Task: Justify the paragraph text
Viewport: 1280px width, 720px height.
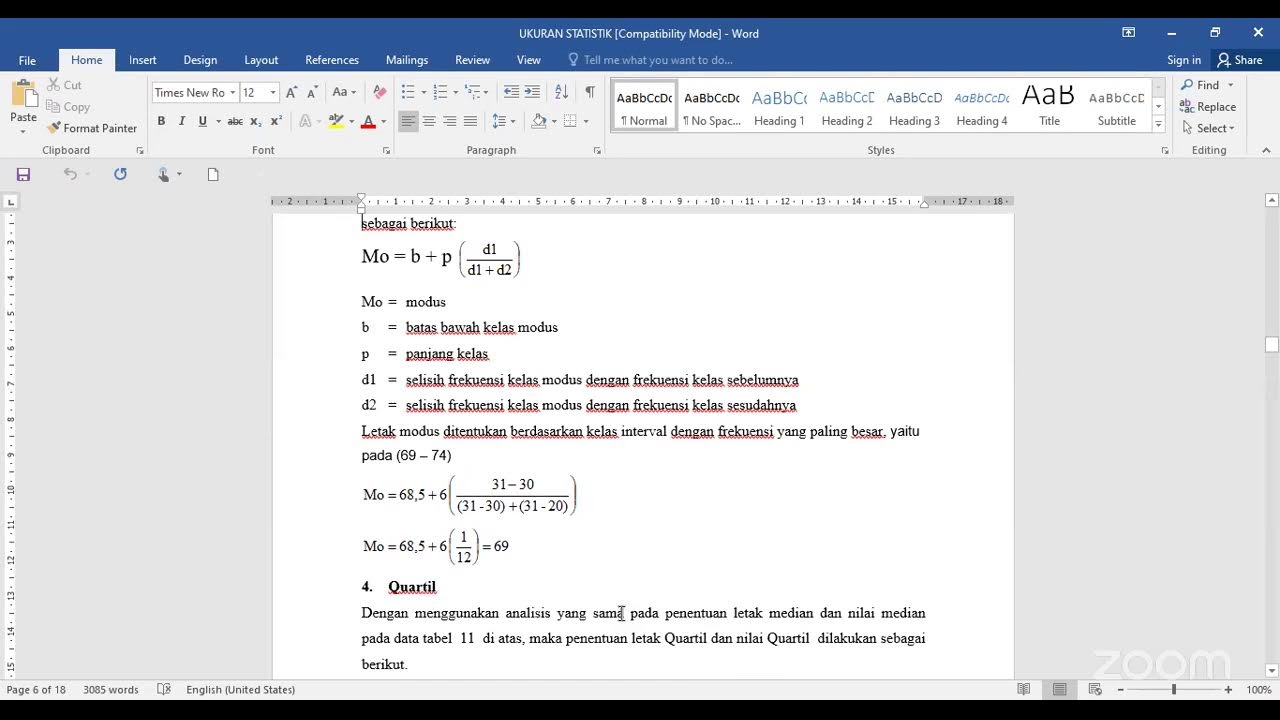Action: [470, 121]
